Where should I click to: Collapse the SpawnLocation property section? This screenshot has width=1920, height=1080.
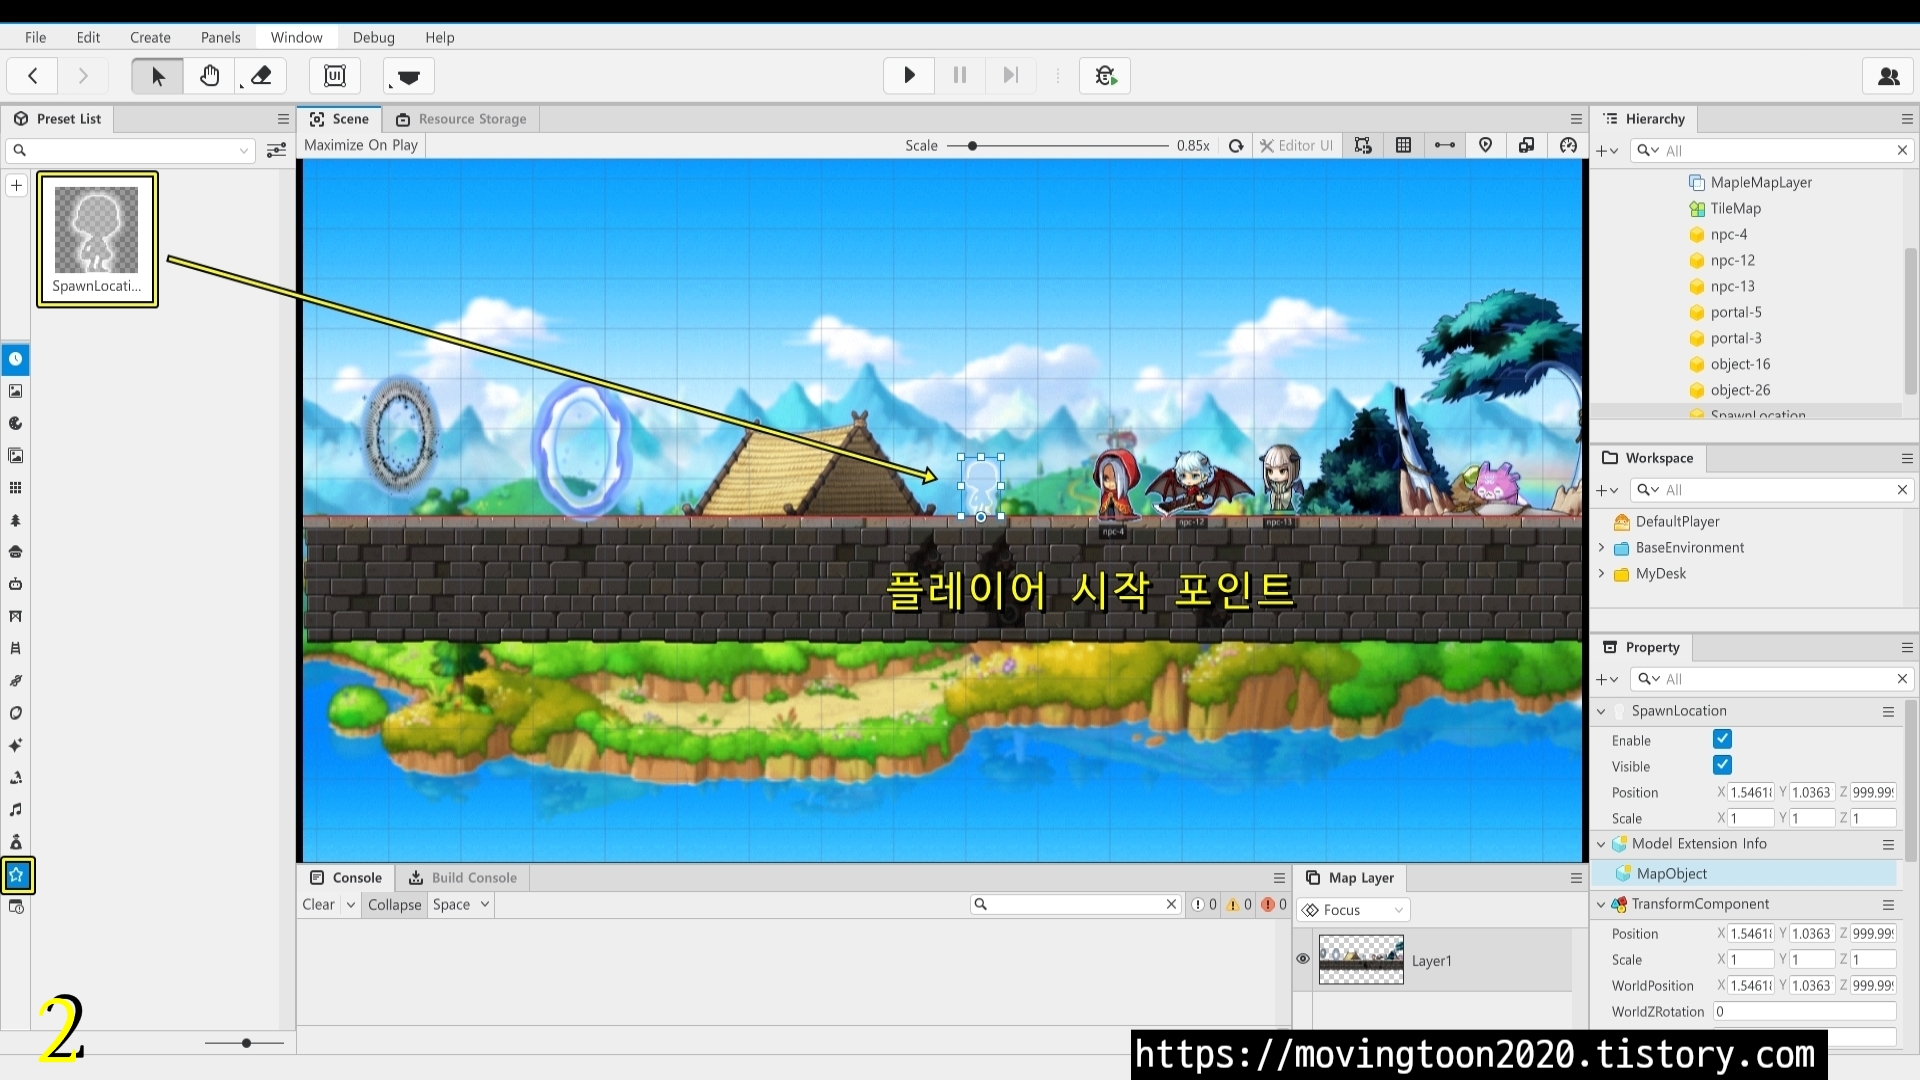pos(1601,711)
